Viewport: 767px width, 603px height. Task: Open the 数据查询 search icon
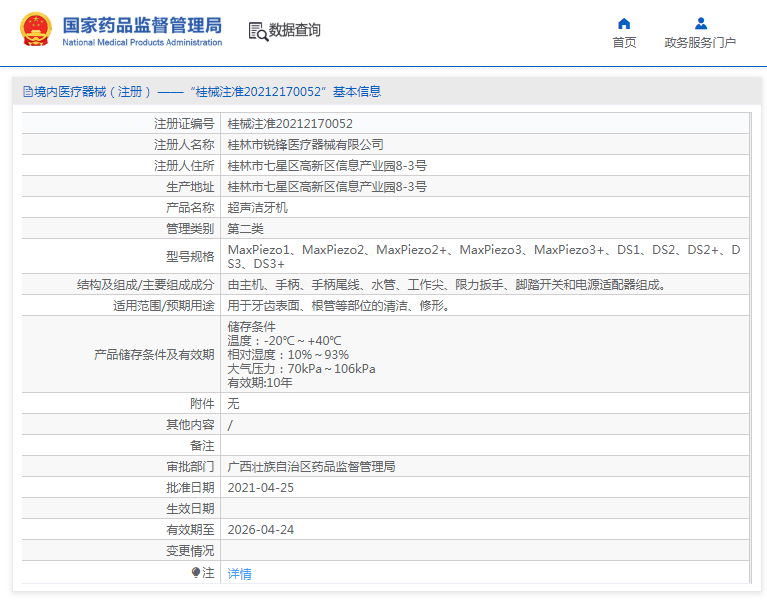258,31
